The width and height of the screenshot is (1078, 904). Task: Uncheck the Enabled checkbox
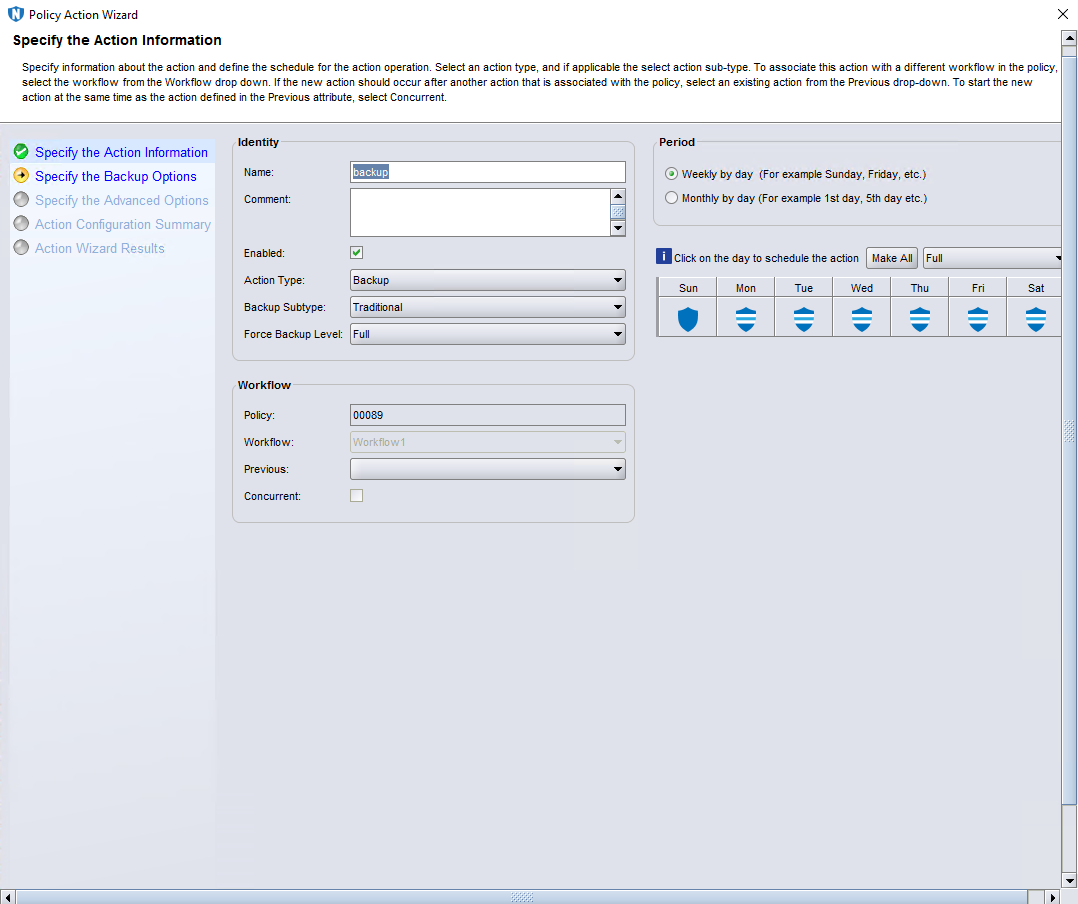357,253
